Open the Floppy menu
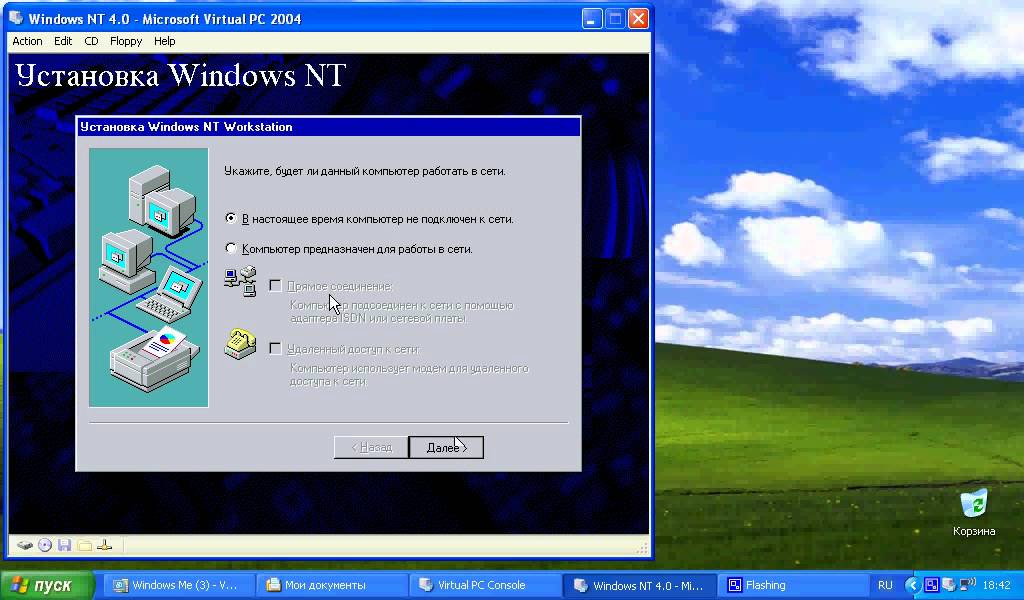Screen dimensions: 1024x600 pos(126,41)
